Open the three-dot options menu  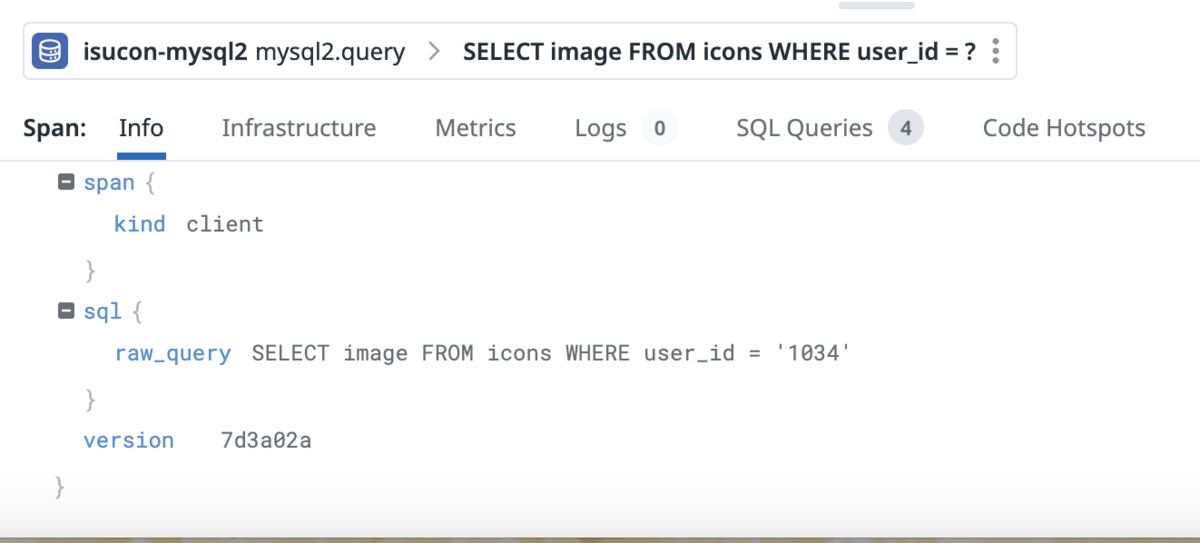click(995, 51)
